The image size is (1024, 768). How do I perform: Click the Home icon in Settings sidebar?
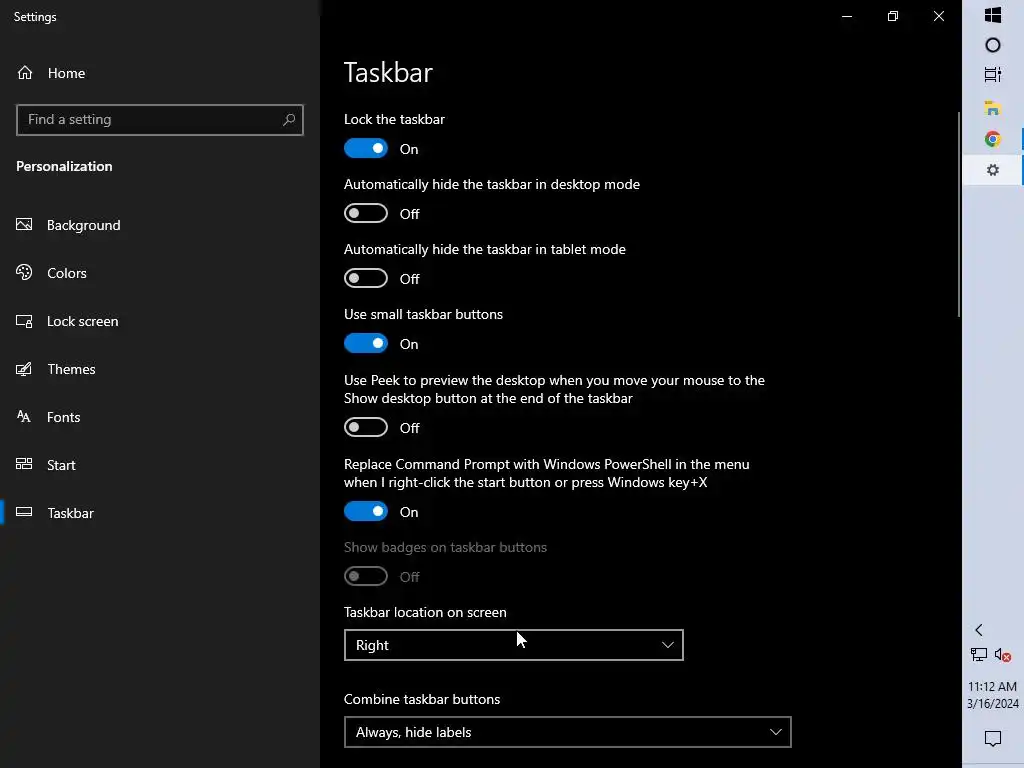[x=25, y=73]
